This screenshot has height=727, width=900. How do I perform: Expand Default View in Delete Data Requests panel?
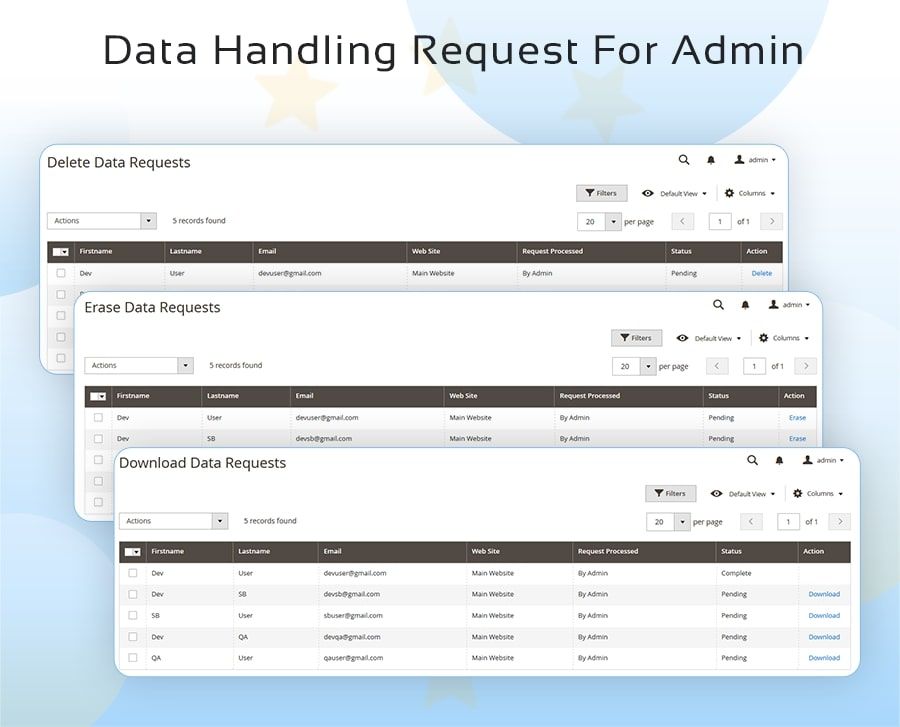(x=674, y=193)
